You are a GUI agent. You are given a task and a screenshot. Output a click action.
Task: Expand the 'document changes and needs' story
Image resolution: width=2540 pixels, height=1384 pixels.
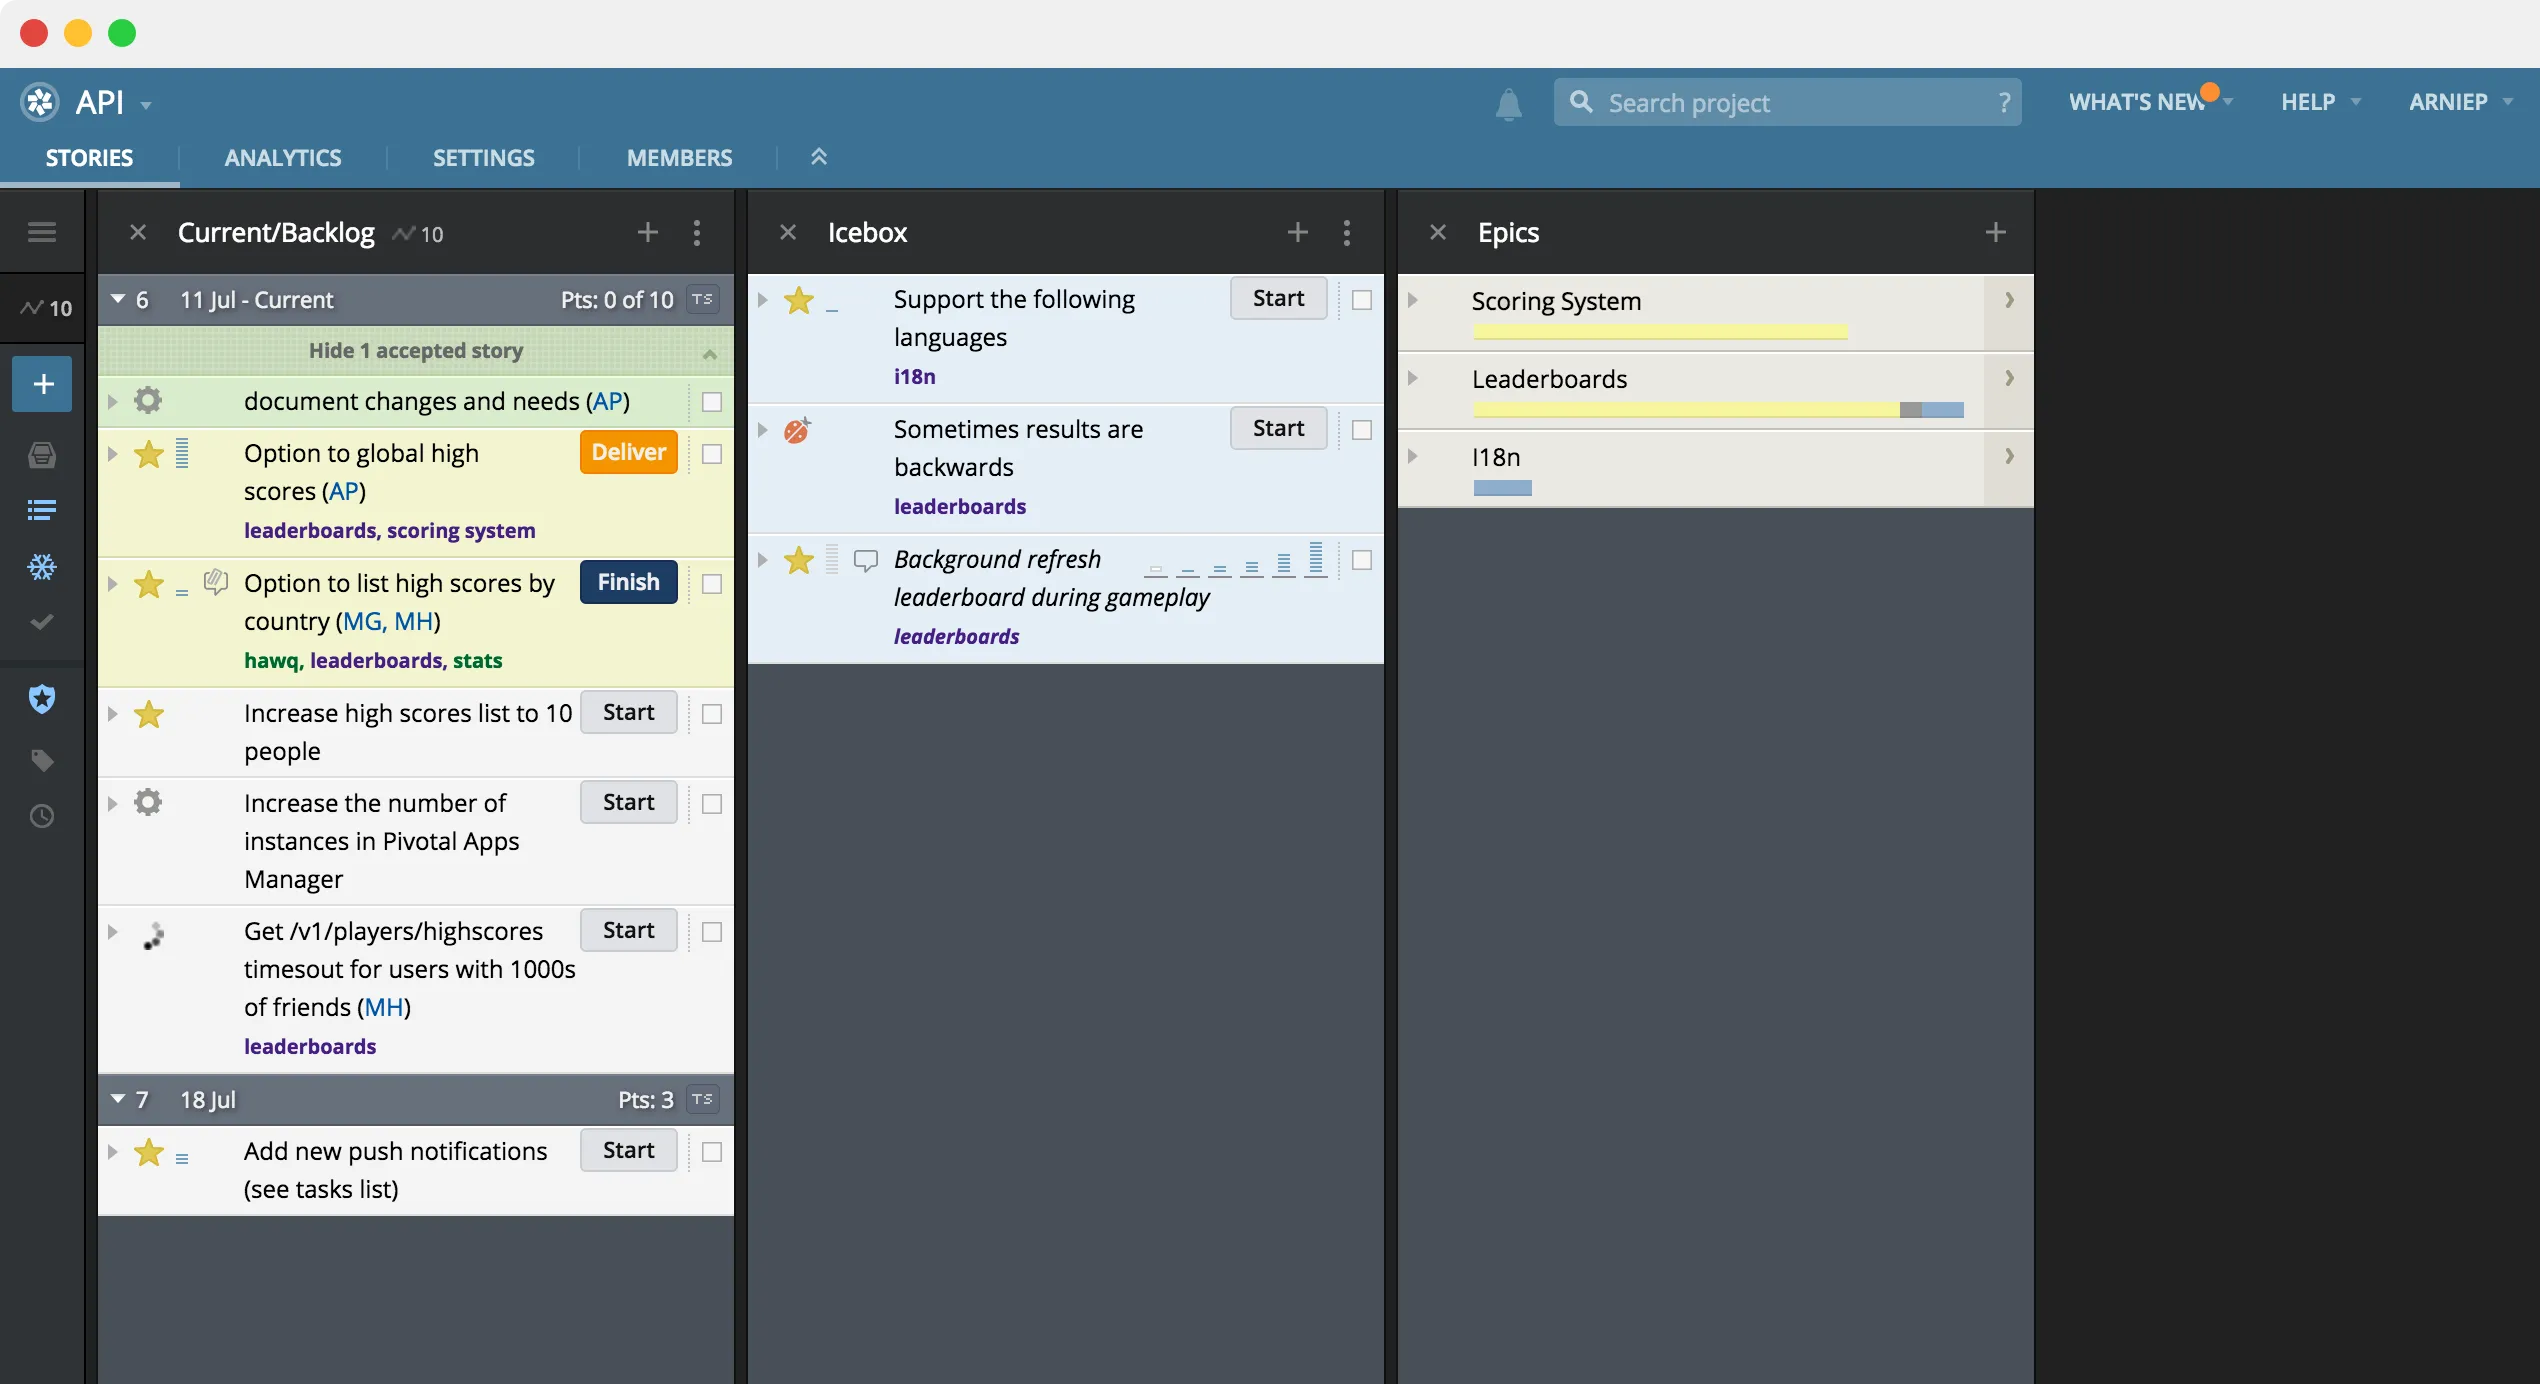pos(113,401)
